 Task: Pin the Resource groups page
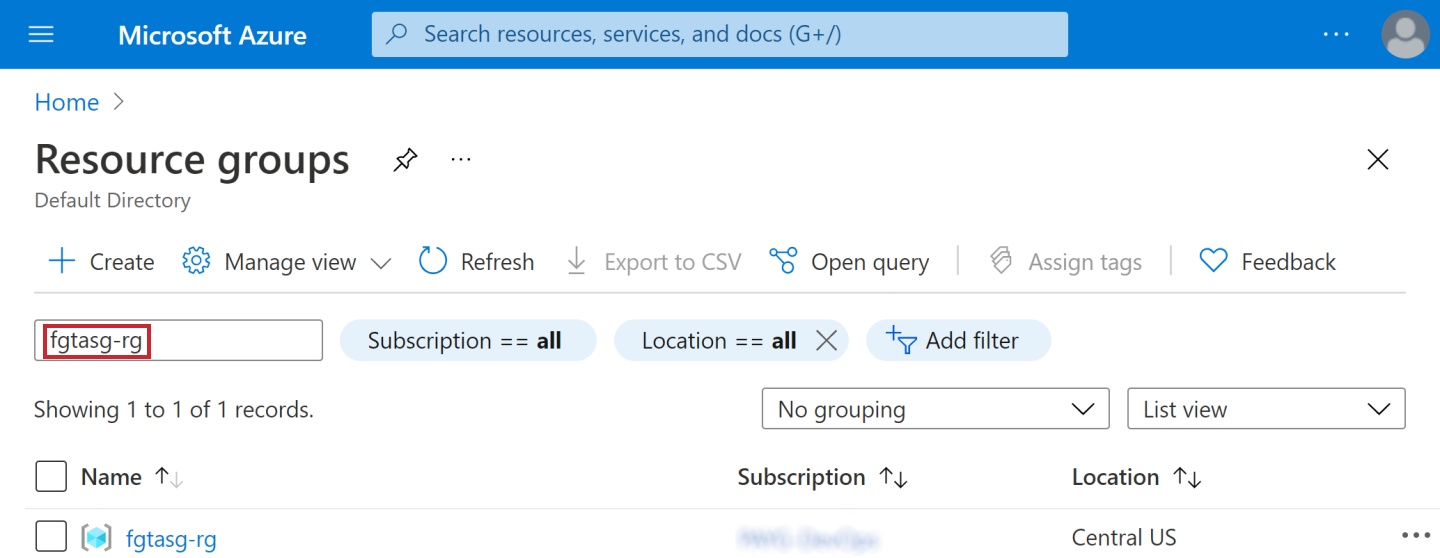pyautogui.click(x=405, y=160)
